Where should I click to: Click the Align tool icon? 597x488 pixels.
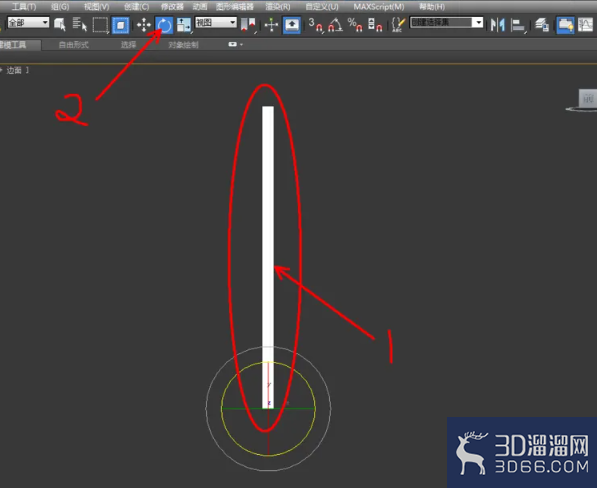point(518,25)
